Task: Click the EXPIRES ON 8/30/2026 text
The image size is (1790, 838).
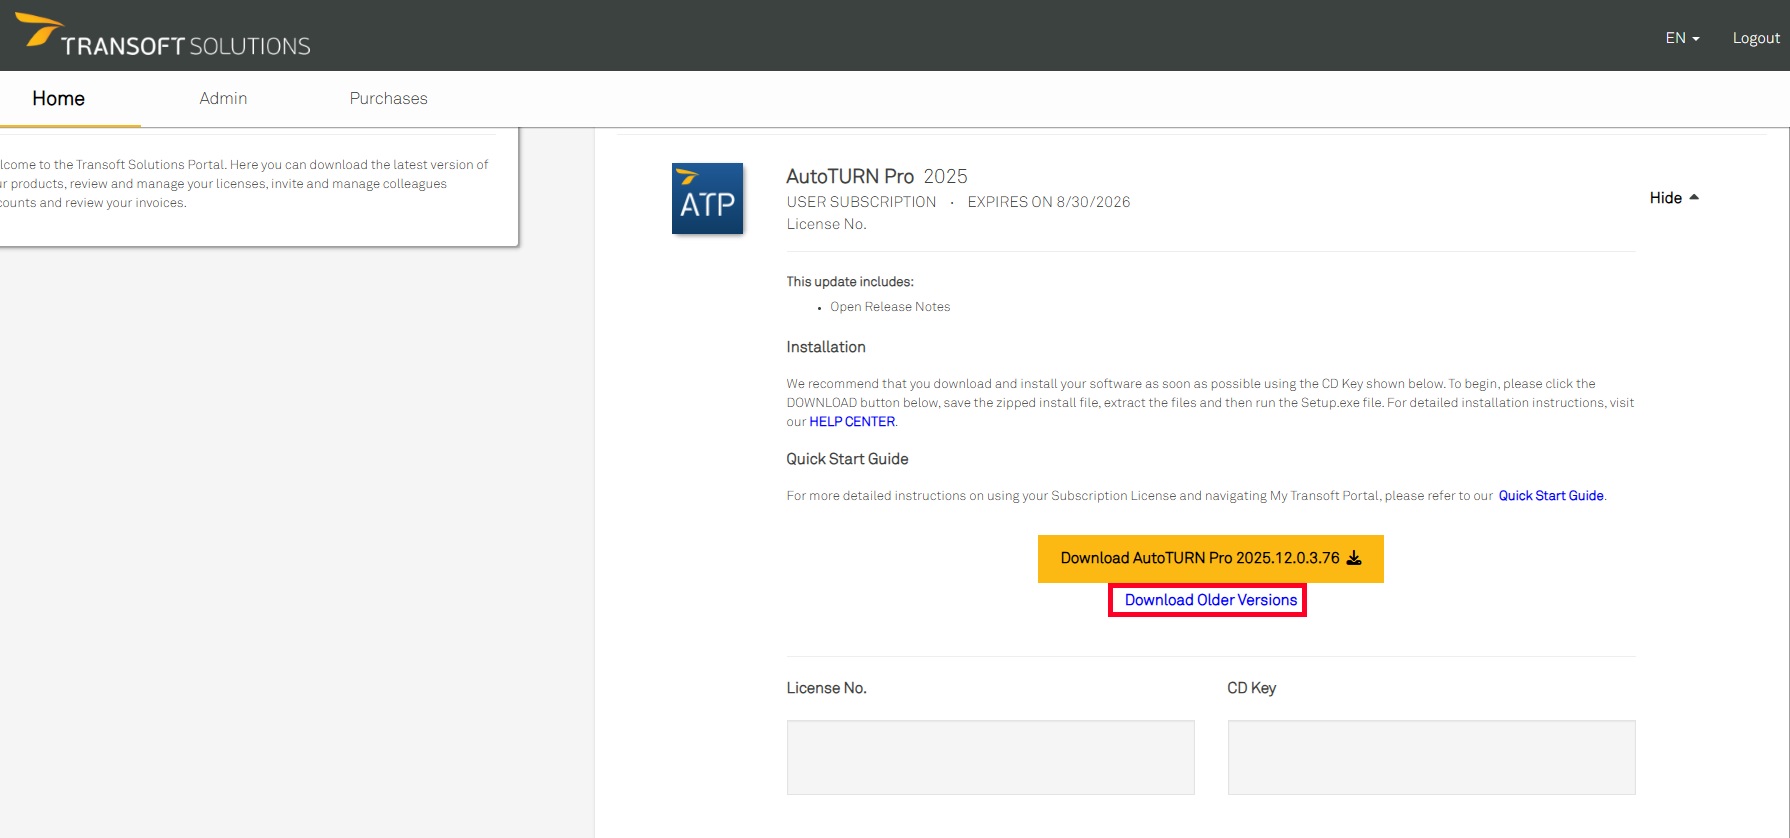Action: [1048, 202]
